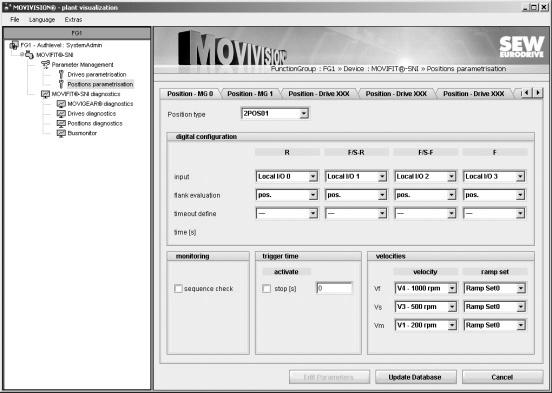This screenshot has height=393, width=552.
Task: Click the right tab scroll arrow
Action: coord(538,93)
